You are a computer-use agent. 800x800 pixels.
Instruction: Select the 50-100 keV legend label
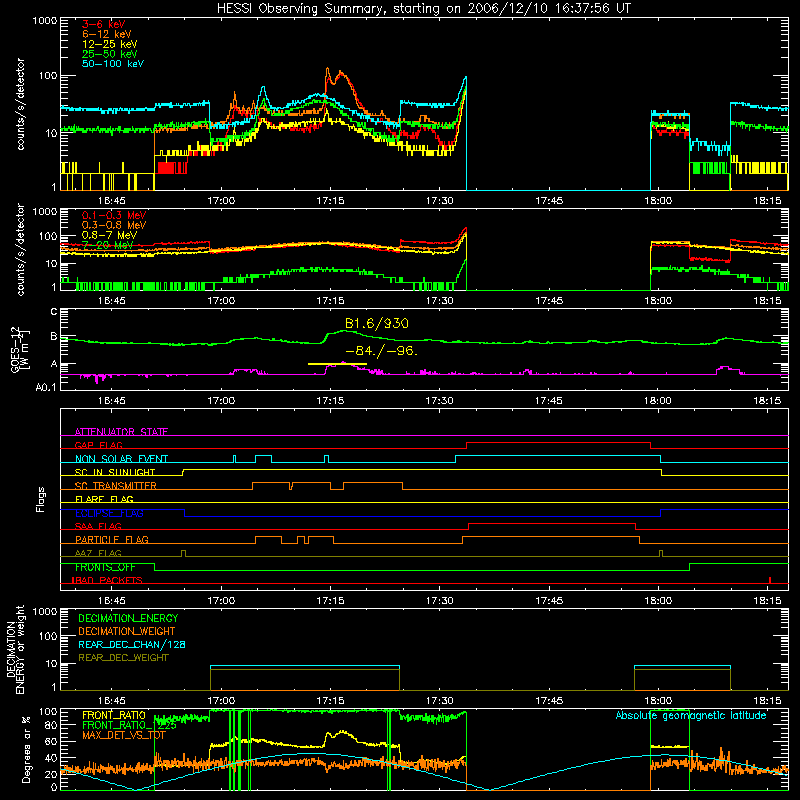(x=113, y=64)
